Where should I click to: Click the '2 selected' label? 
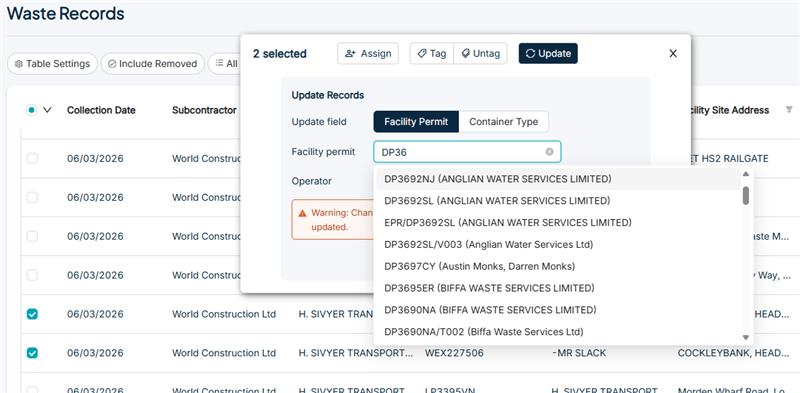tap(280, 54)
